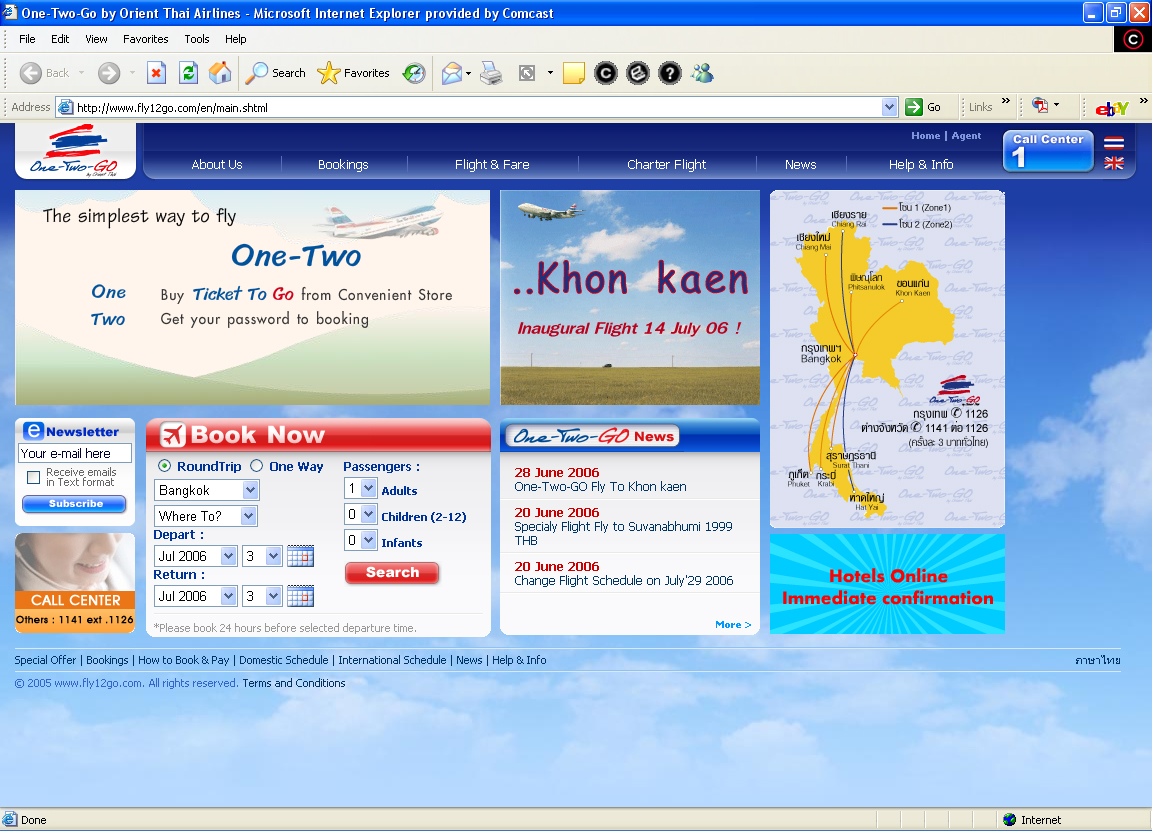Open the Children count dropdown
Screen dimensions: 1152x831
coord(361,514)
